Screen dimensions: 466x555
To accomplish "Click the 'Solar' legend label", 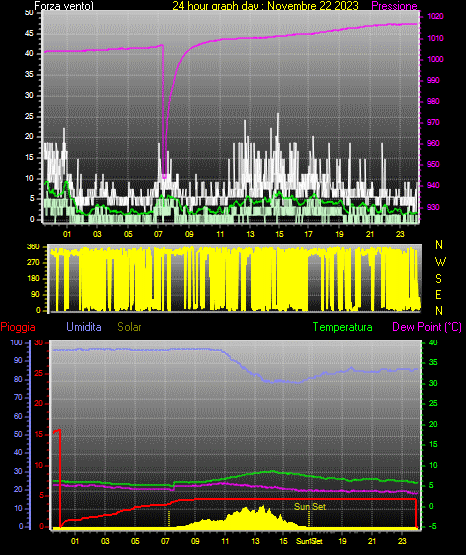I will point(130,327).
